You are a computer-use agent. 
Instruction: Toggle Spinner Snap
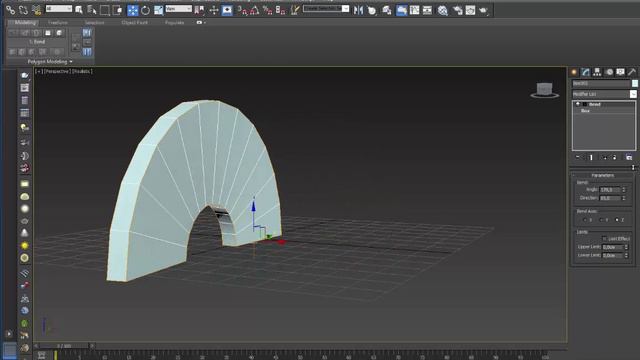[280, 10]
